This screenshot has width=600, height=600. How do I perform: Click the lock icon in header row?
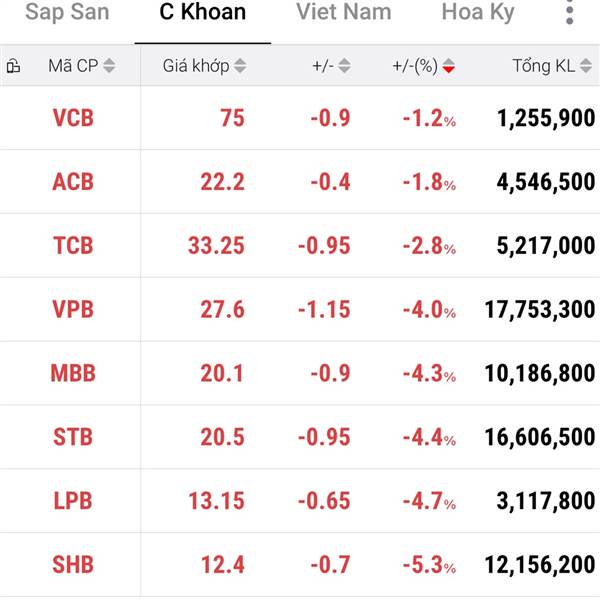tap(14, 67)
